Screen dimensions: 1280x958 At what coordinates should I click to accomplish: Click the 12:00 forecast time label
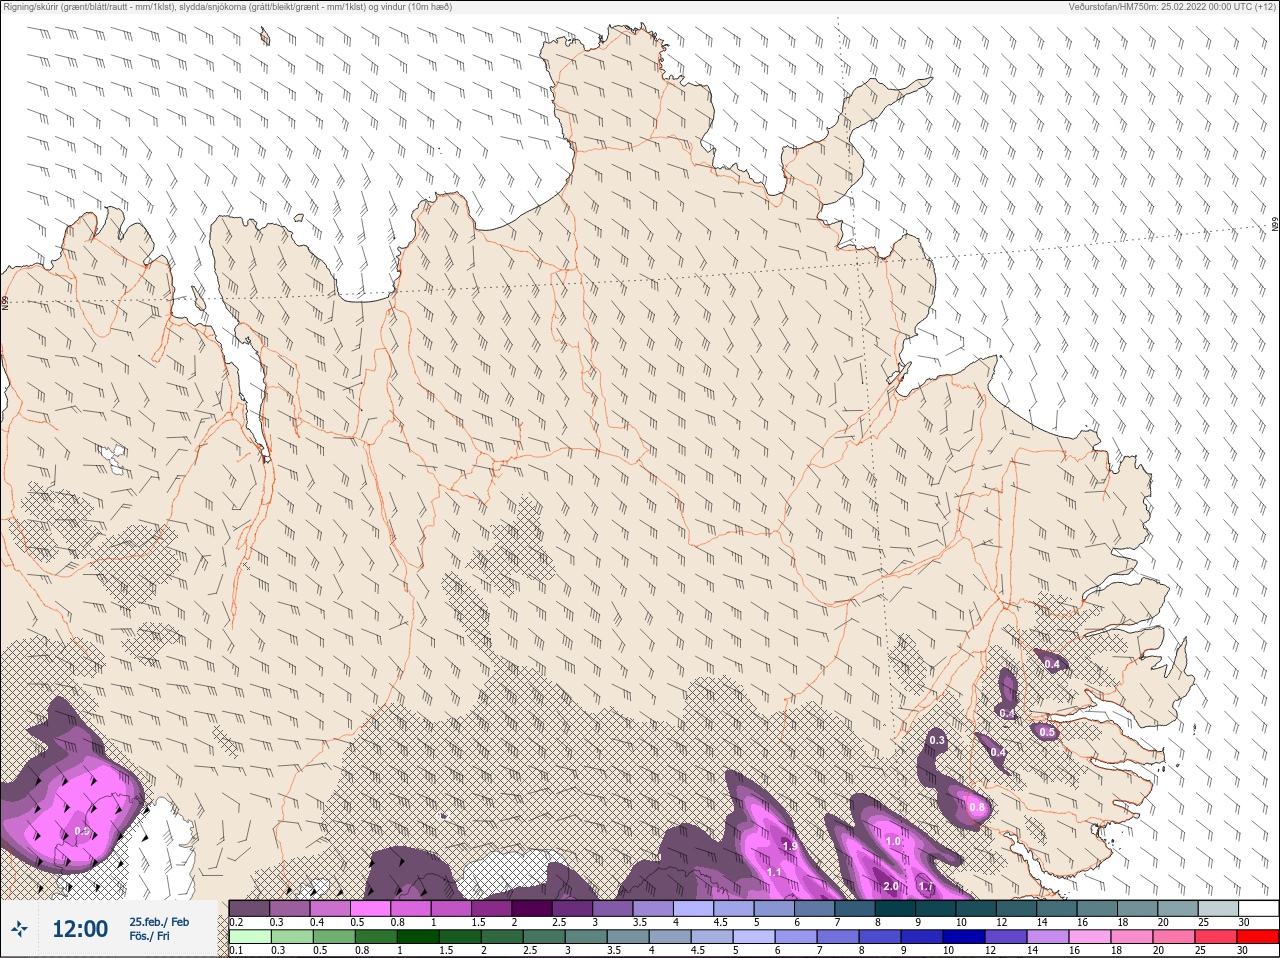[80, 929]
